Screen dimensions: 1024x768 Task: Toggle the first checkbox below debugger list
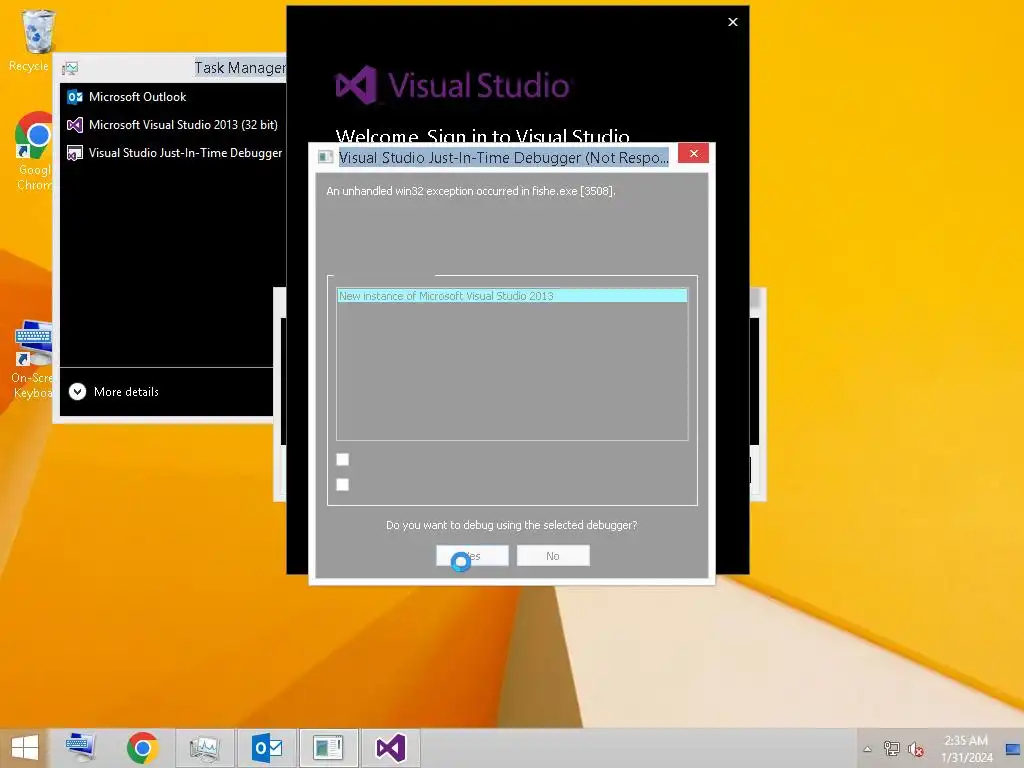pos(342,460)
